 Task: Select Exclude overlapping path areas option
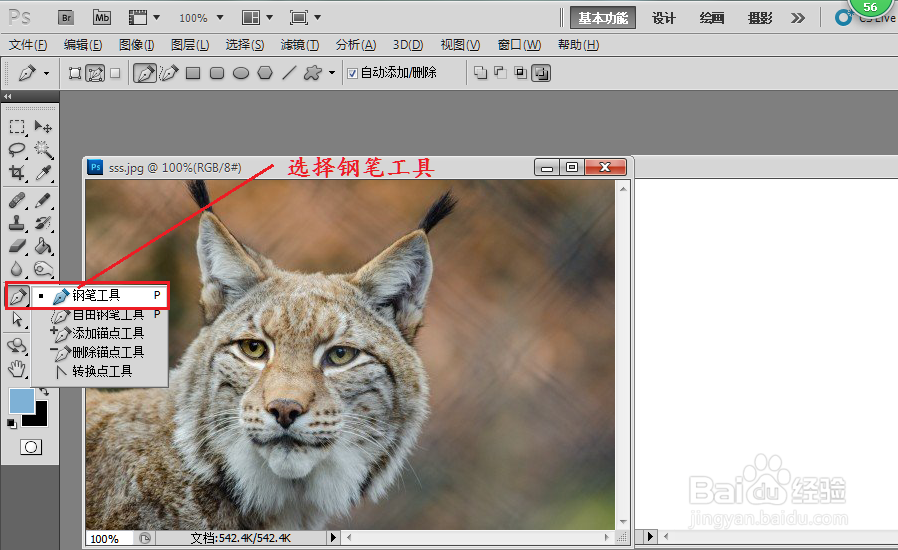point(541,73)
